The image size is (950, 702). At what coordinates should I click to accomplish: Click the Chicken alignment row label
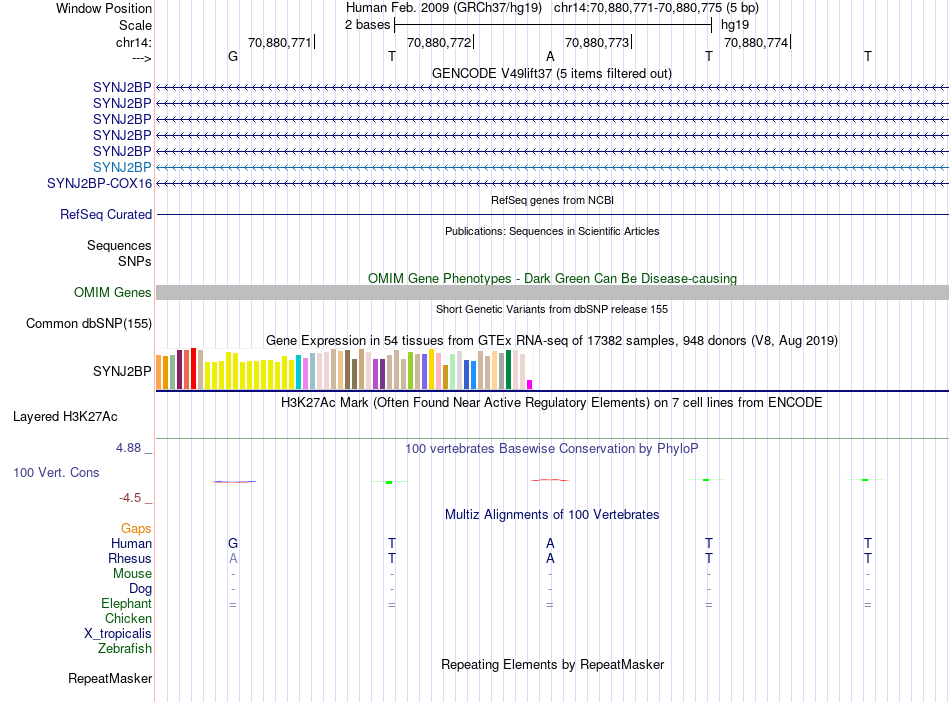click(128, 618)
